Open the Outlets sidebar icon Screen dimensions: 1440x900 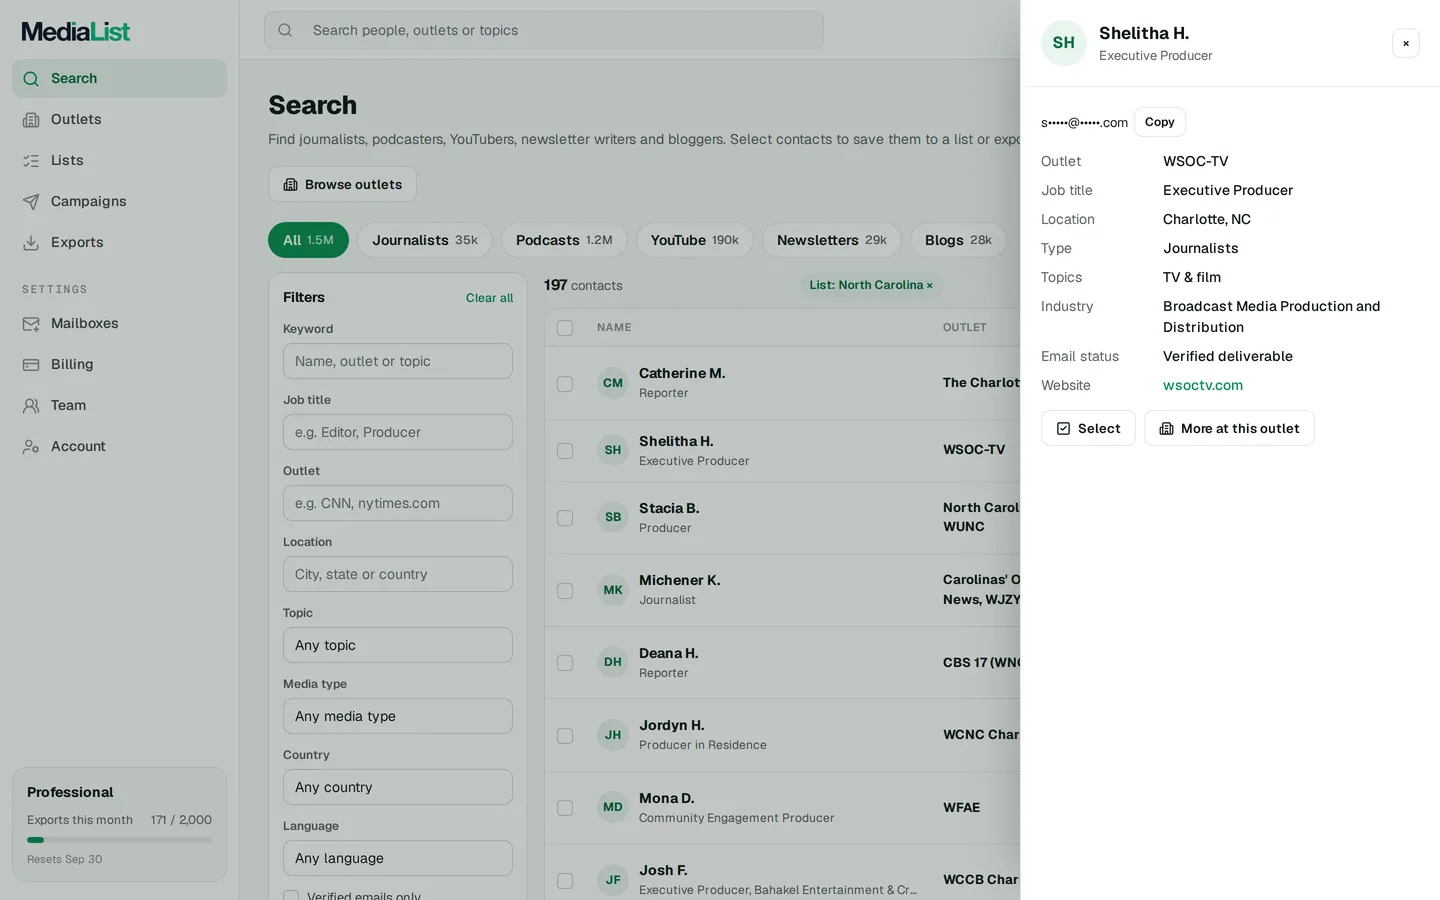click(31, 120)
